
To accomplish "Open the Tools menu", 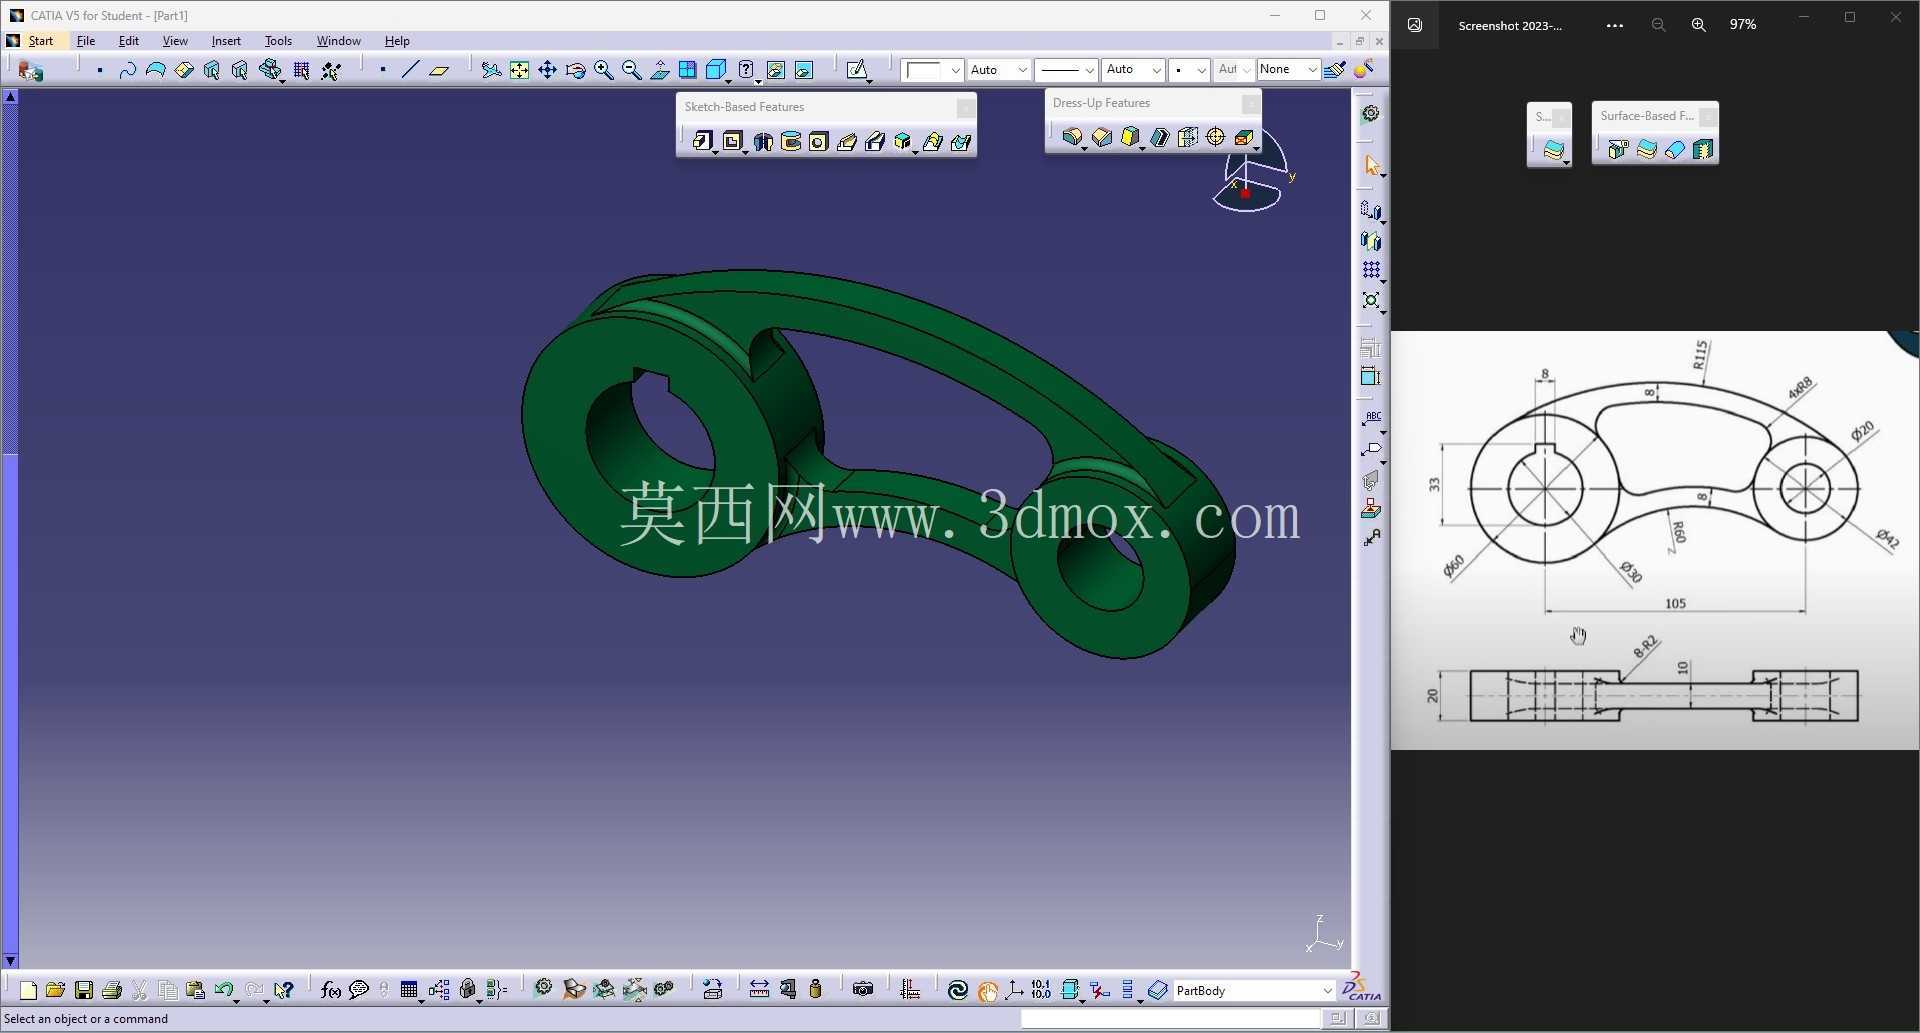I will tap(278, 41).
